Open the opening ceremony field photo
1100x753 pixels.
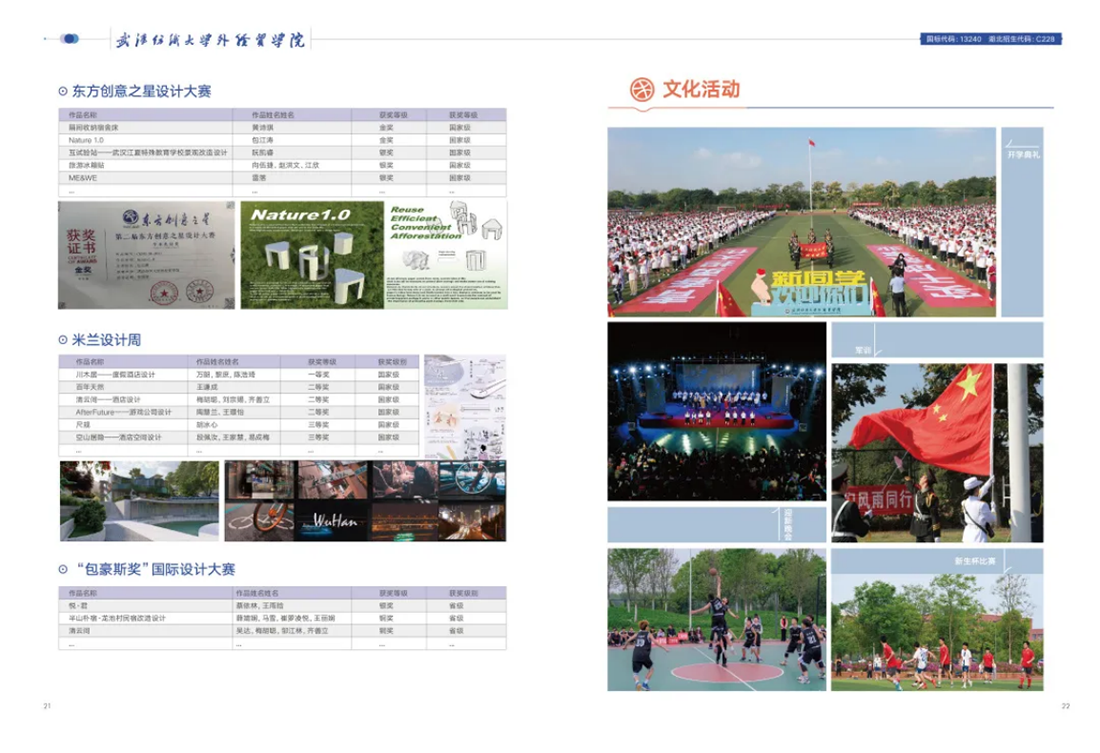(800, 222)
